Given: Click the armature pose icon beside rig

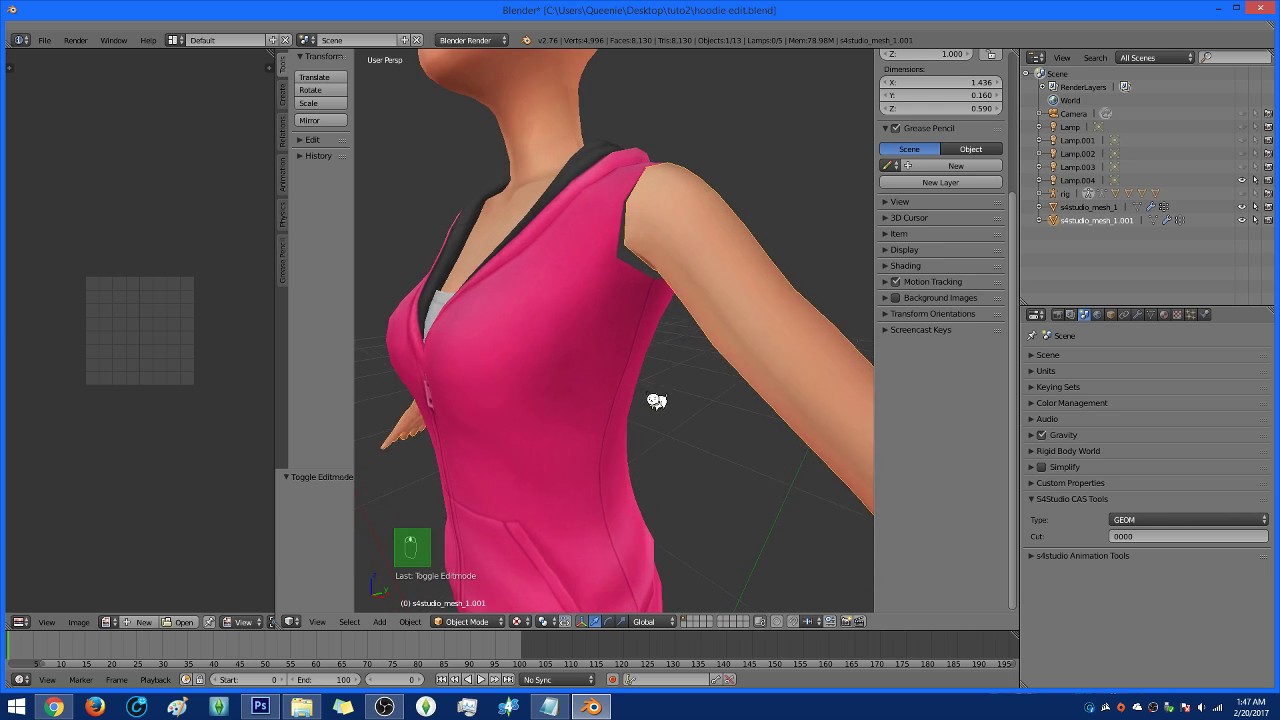Looking at the screenshot, I should (x=1087, y=194).
